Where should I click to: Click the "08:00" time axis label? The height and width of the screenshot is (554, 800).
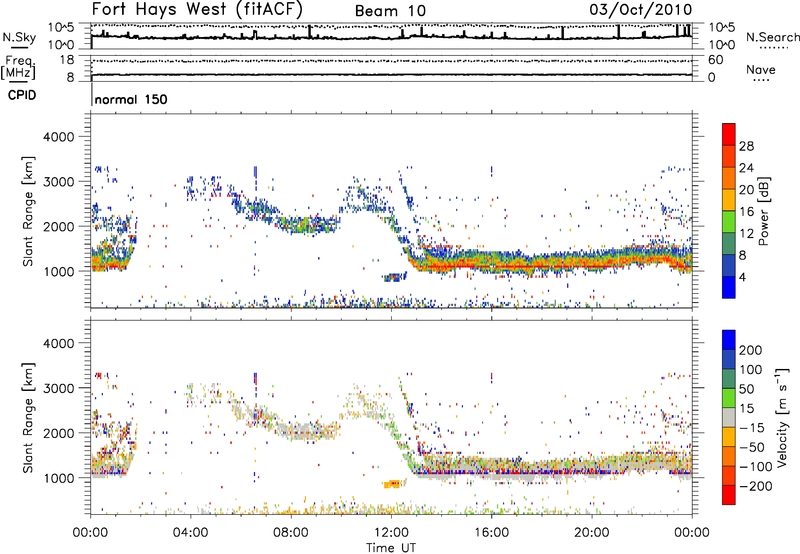[291, 533]
